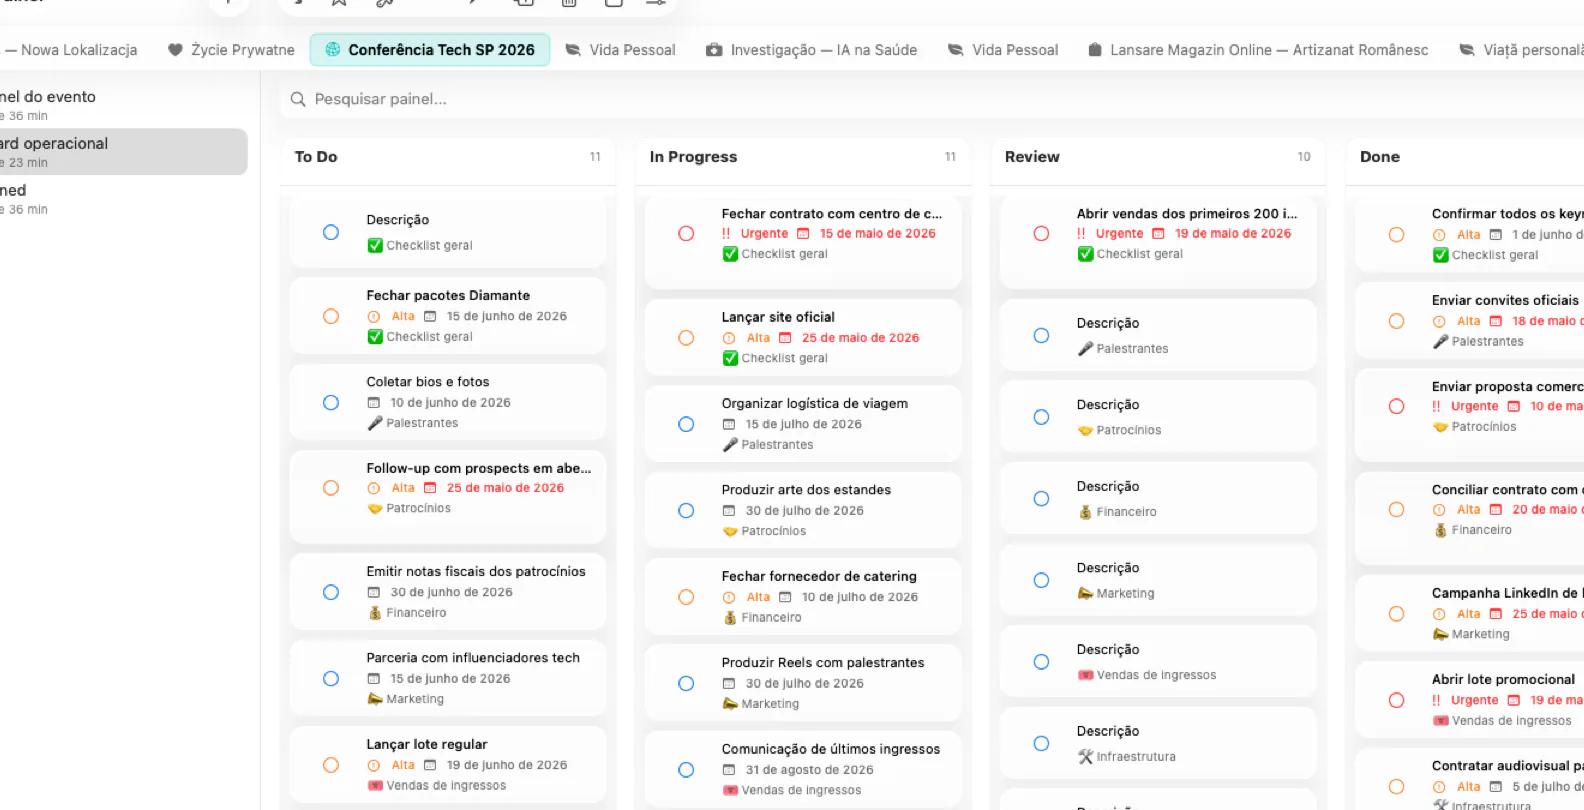This screenshot has height=810, width=1584.
Task: Toggle the circle on Review's Descrição Palestrantes card
Action: 1041,336
